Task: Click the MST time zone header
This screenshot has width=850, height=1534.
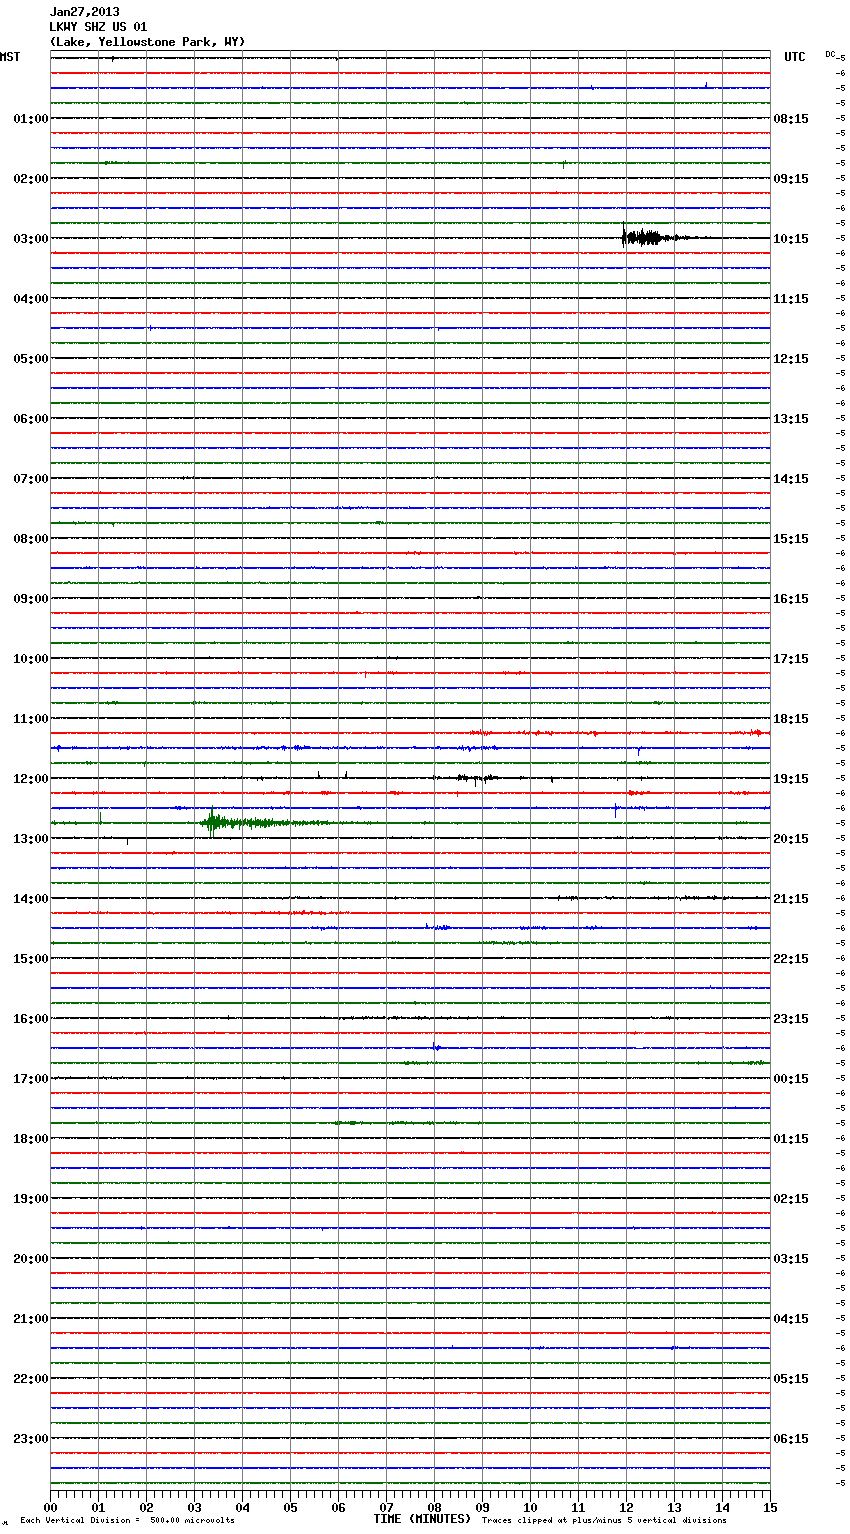Action: pyautogui.click(x=10, y=57)
